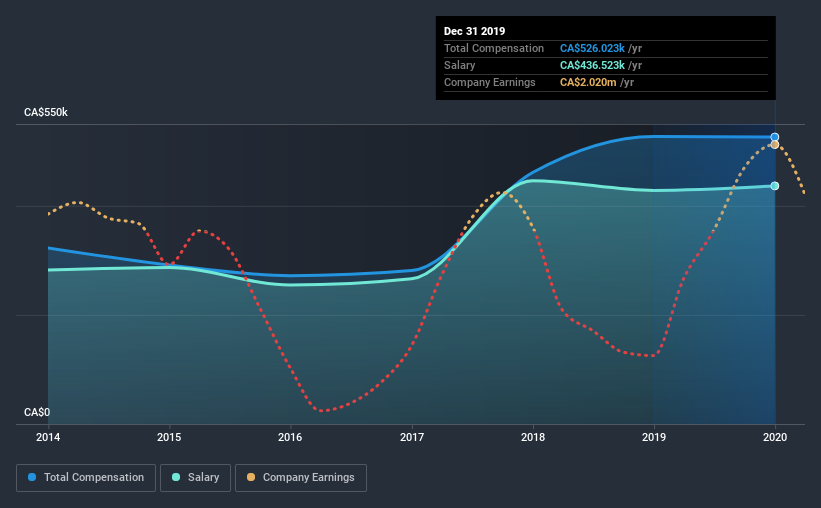Toggle the Total Compensation legend button

(86, 478)
